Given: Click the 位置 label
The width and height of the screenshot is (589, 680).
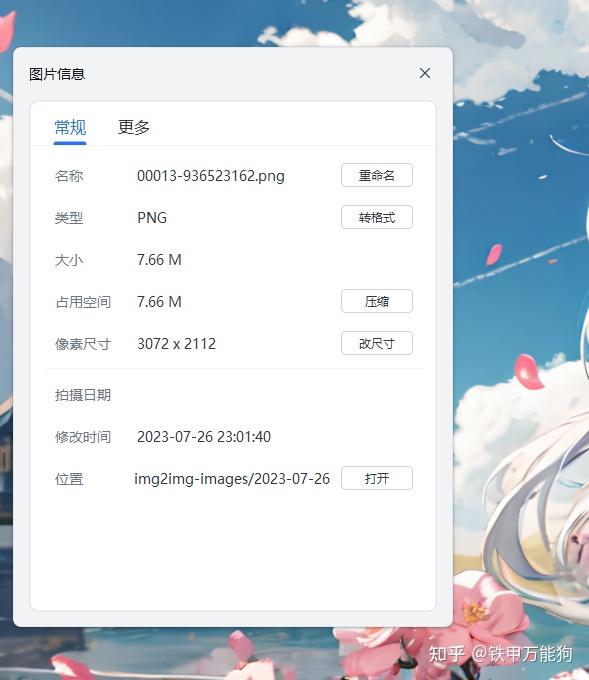Looking at the screenshot, I should pyautogui.click(x=69, y=479).
